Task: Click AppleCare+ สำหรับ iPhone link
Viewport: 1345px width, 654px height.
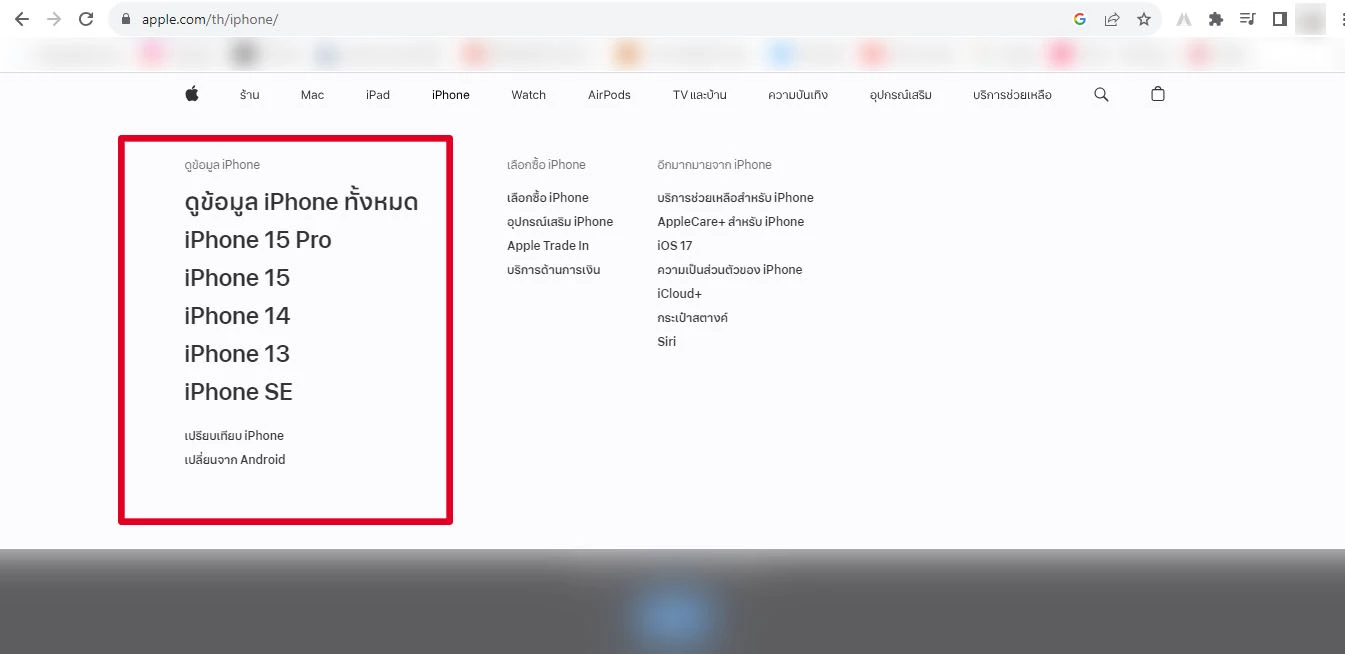Action: (x=731, y=222)
